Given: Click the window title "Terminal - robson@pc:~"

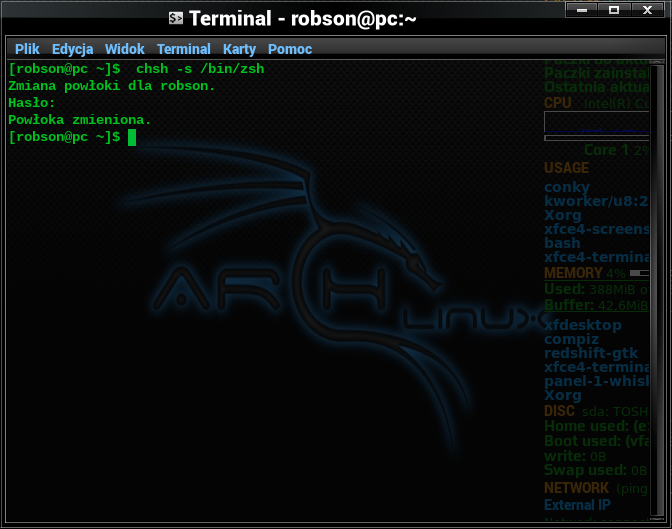Looking at the screenshot, I should pyautogui.click(x=303, y=19).
